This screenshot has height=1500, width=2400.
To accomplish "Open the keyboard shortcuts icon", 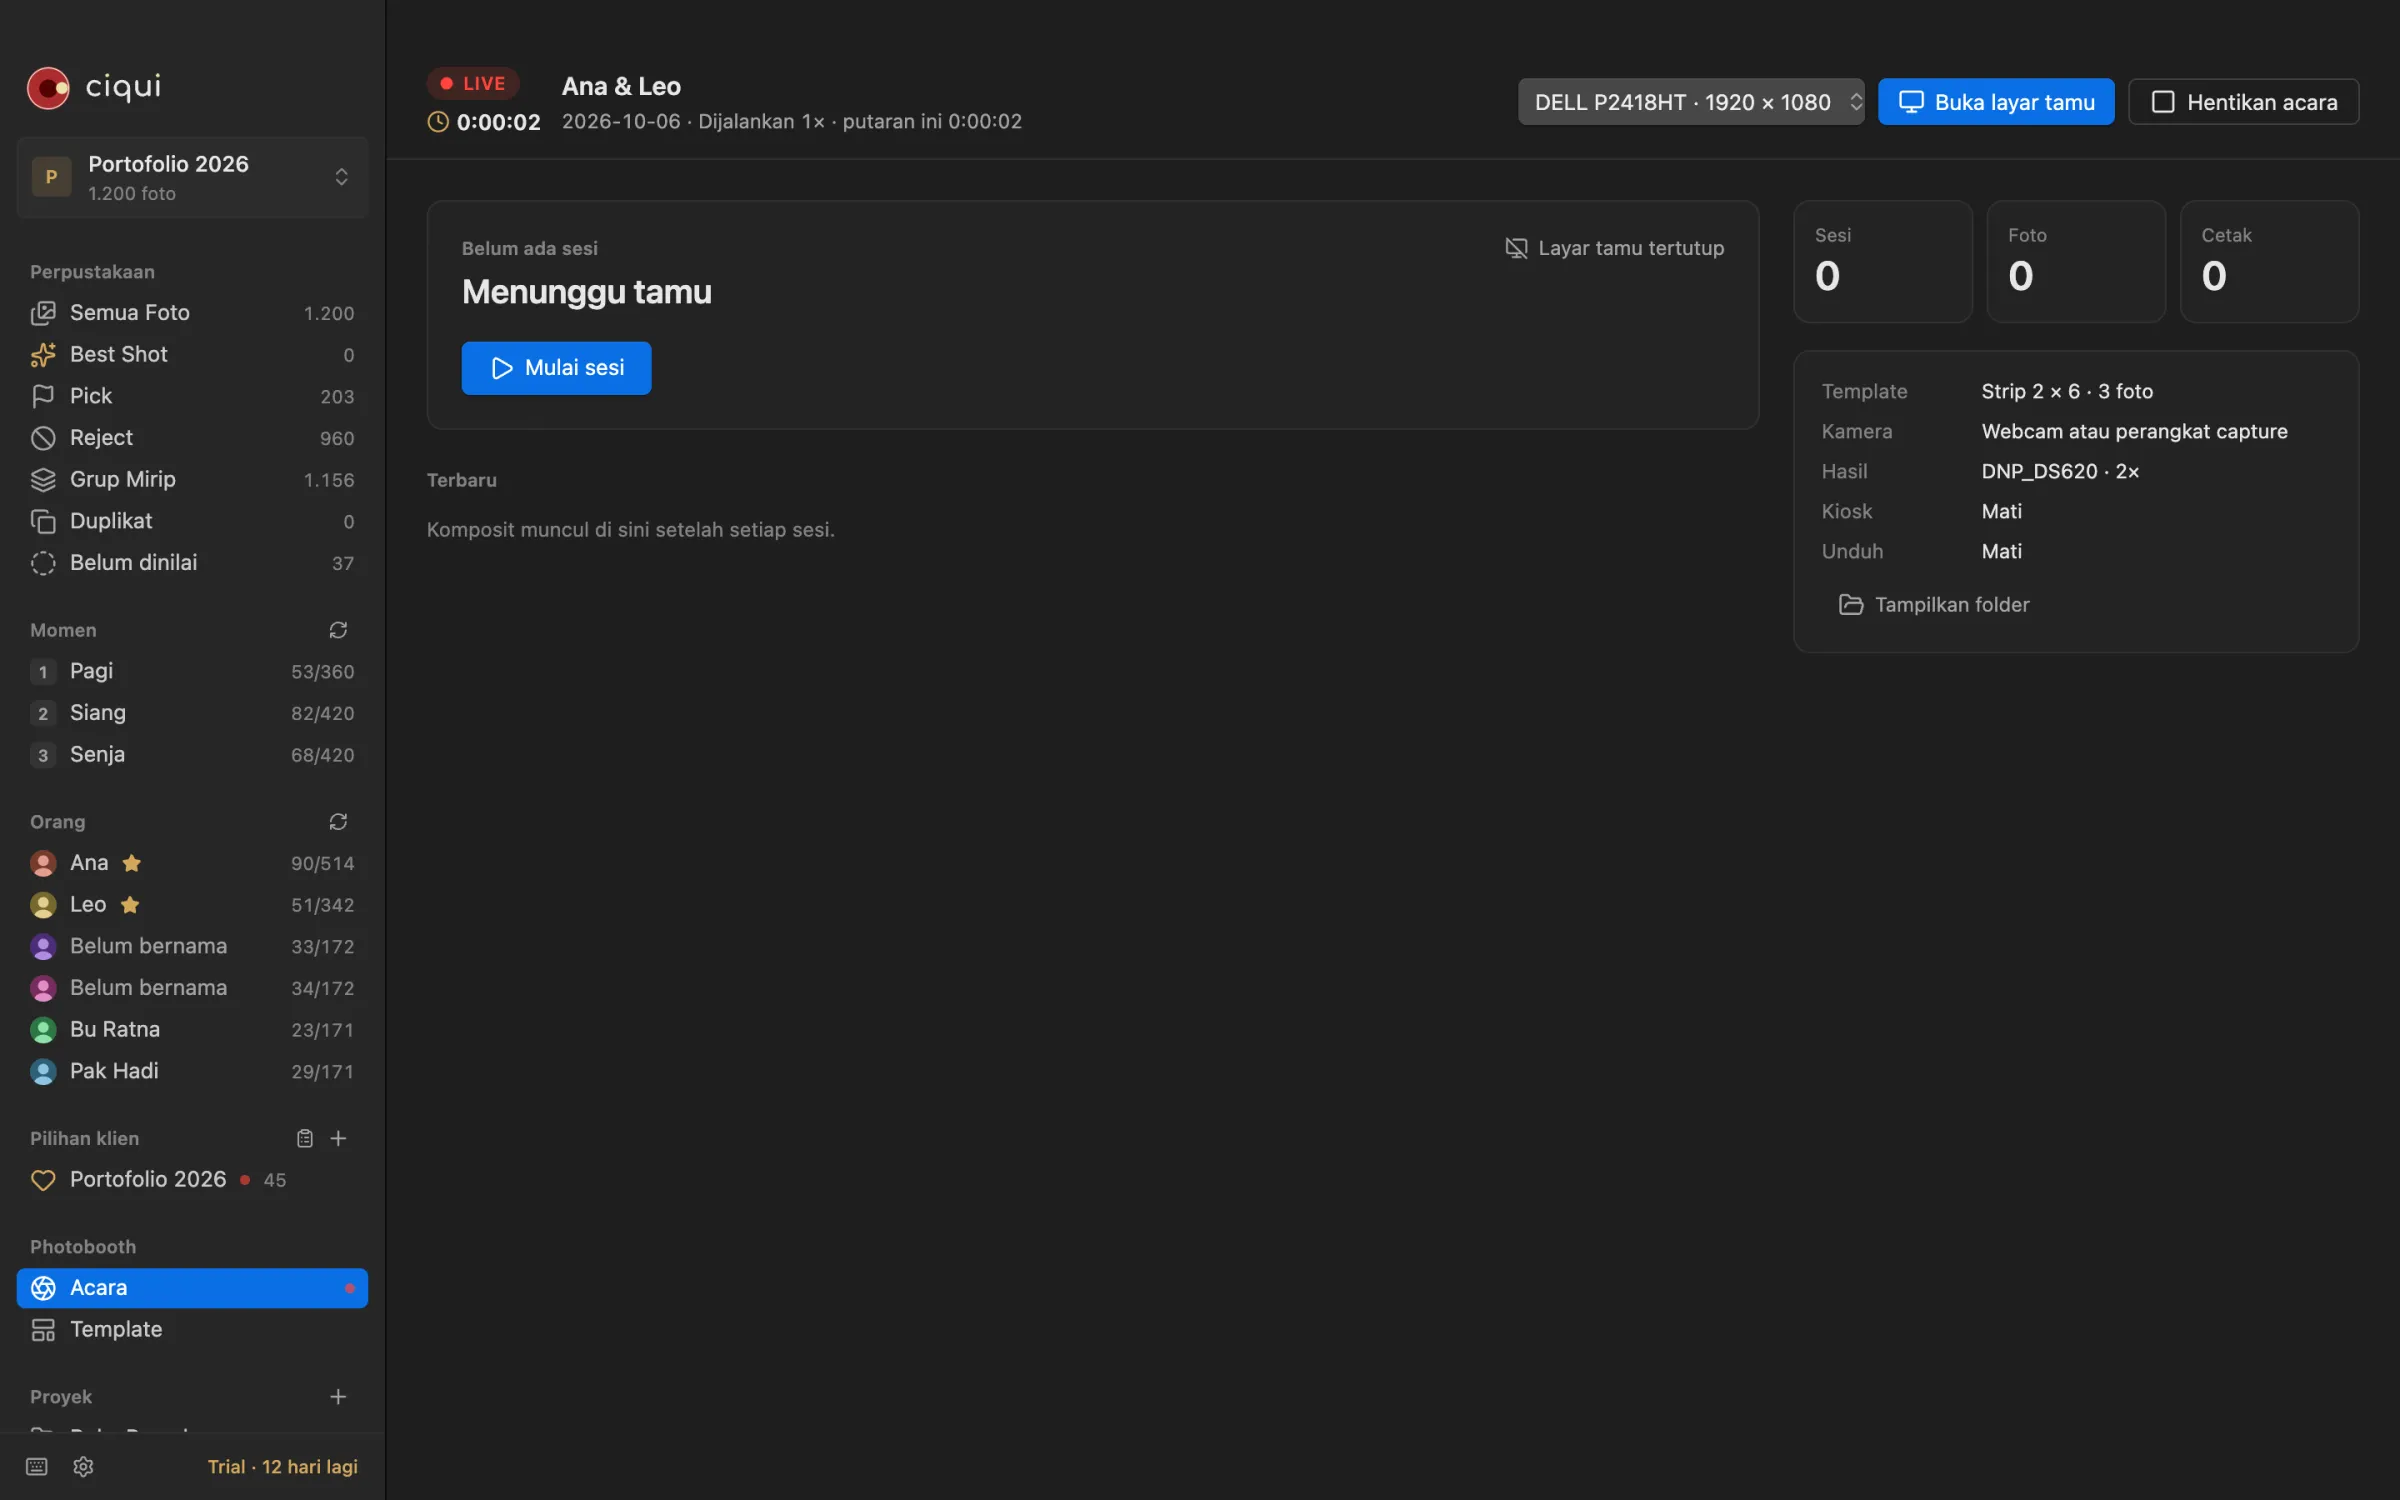I will pos(37,1466).
